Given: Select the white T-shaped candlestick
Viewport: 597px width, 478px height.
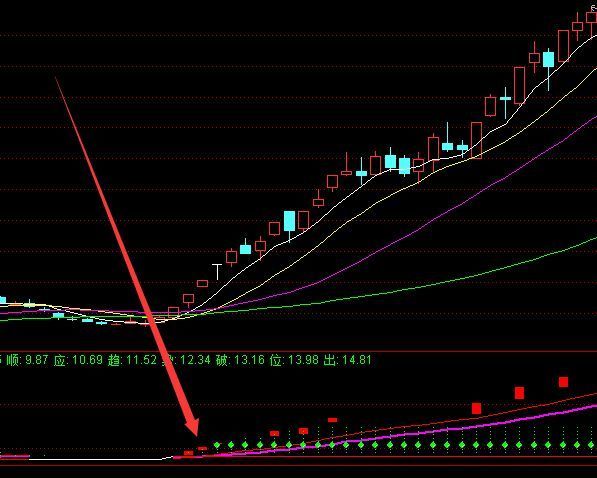Looking at the screenshot, I should click(x=217, y=272).
